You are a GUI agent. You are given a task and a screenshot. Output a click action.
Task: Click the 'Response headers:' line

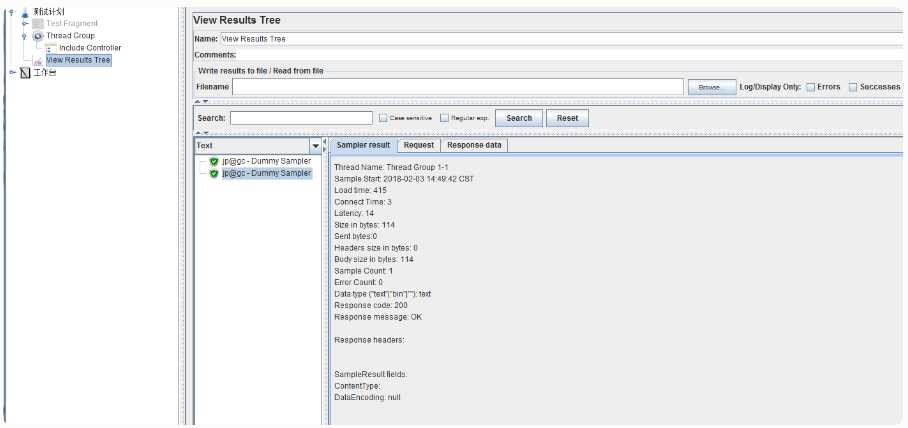tap(369, 340)
